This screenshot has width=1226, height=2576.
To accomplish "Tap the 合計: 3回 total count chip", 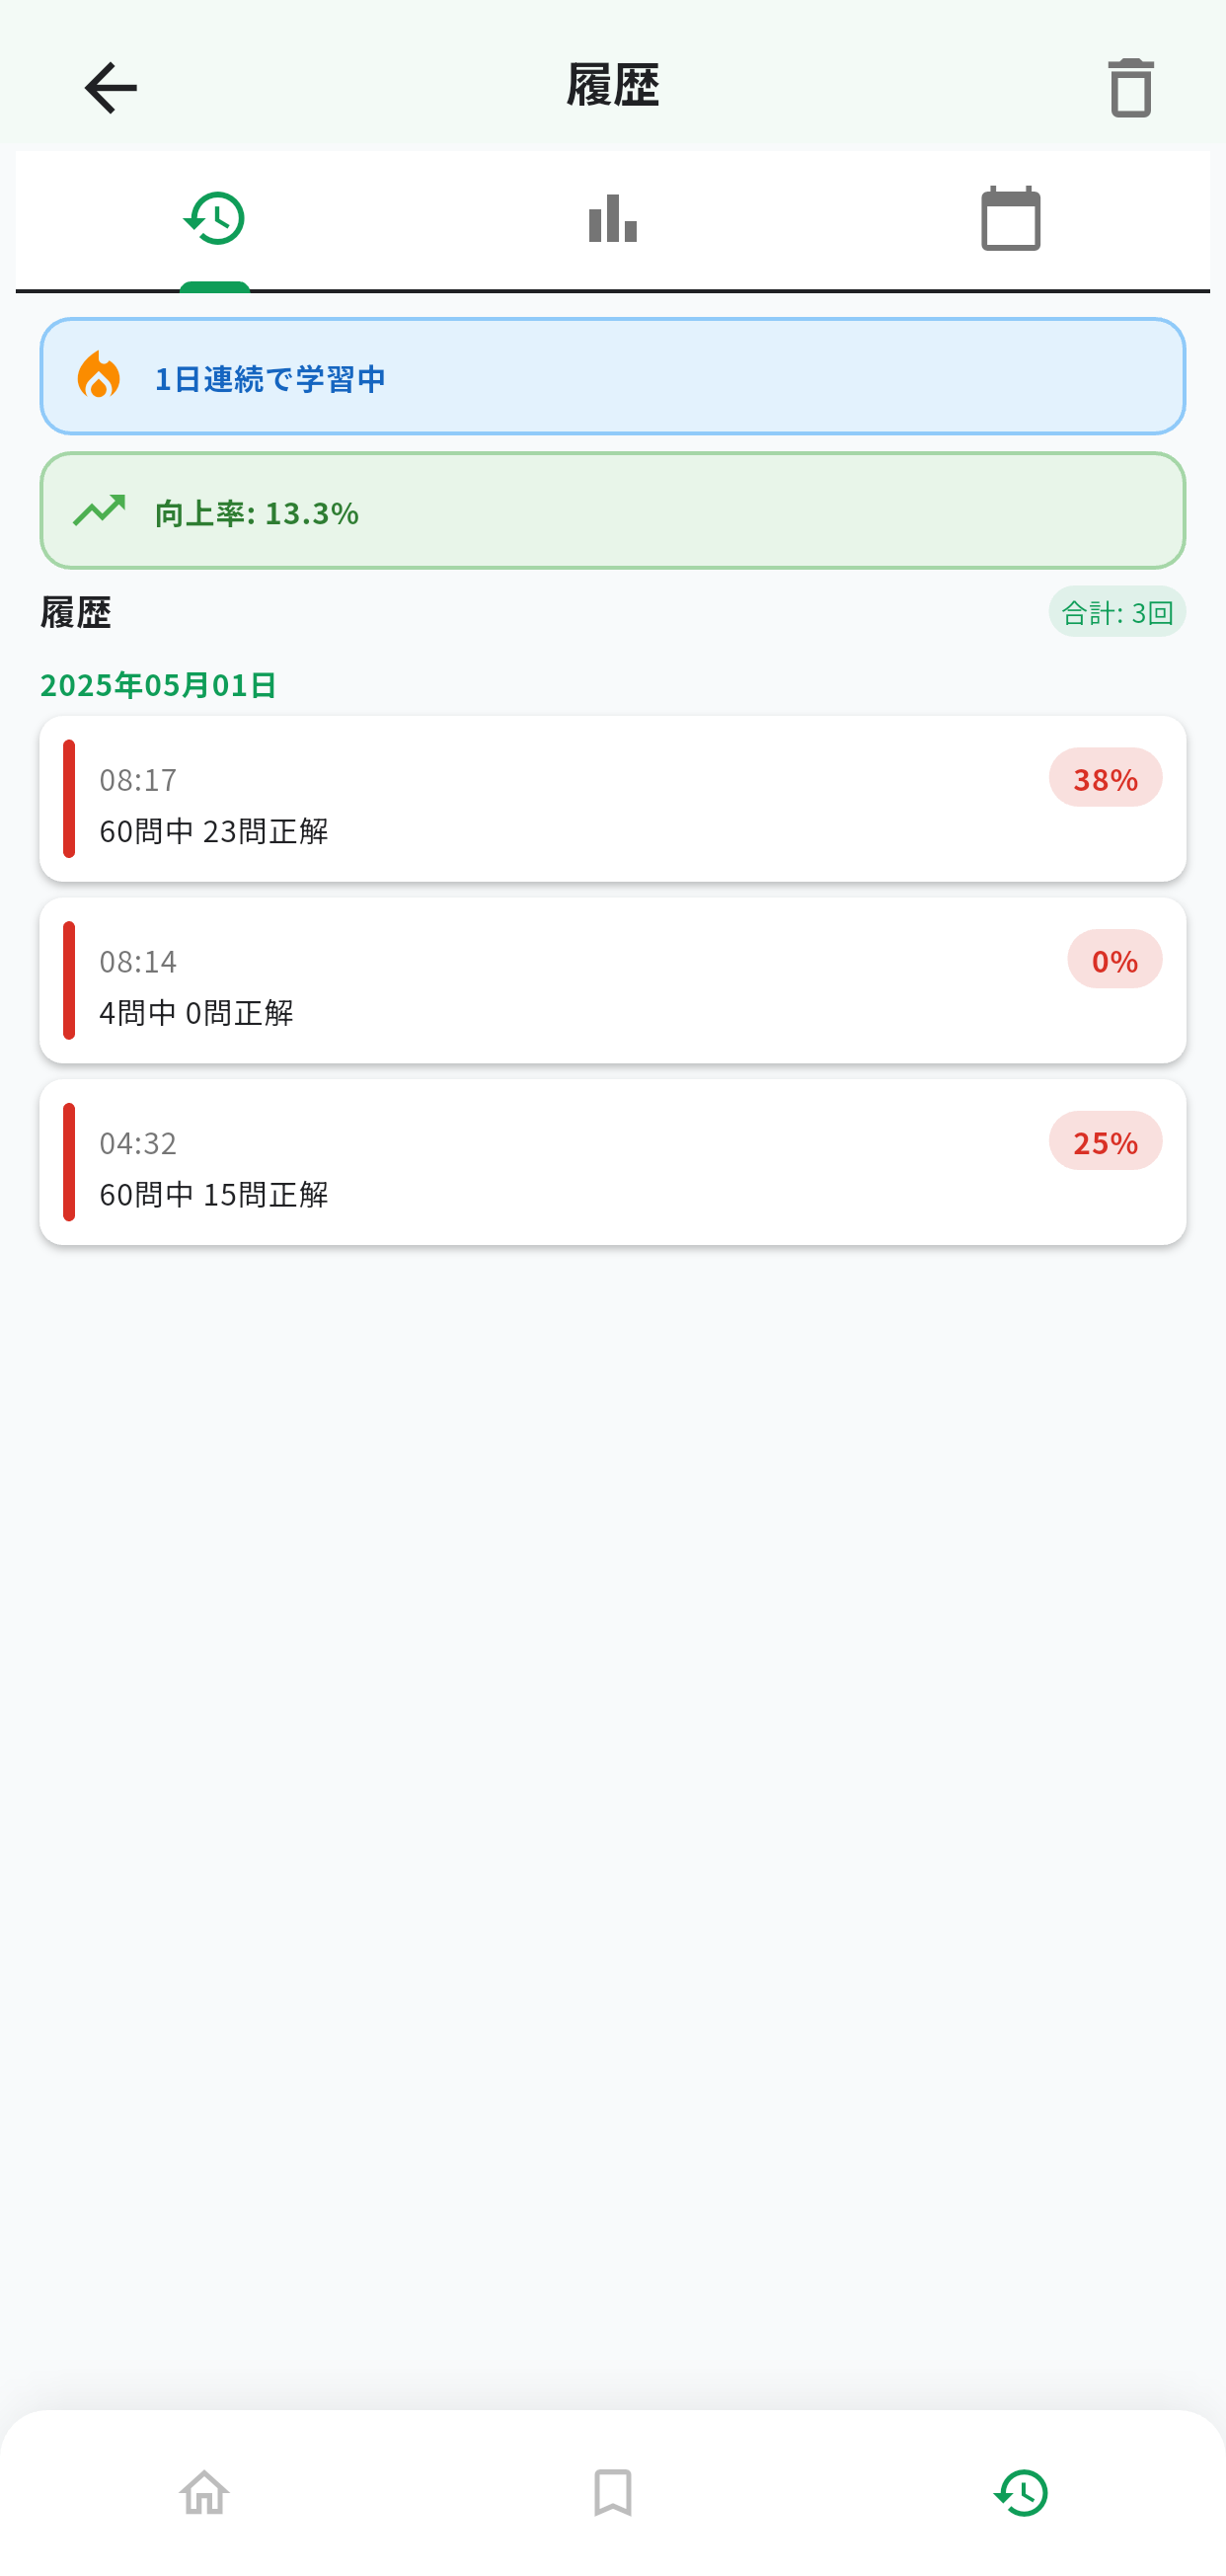I will (x=1117, y=612).
